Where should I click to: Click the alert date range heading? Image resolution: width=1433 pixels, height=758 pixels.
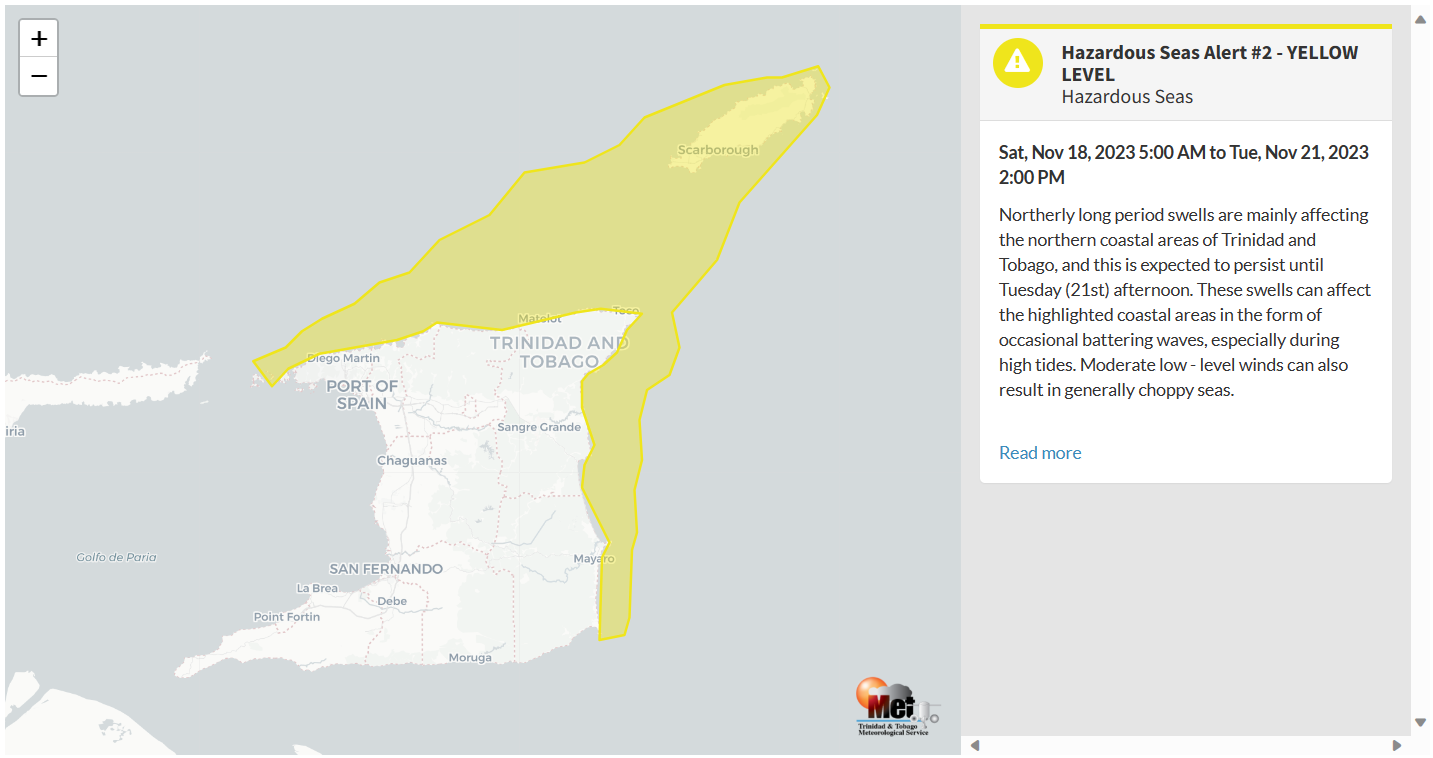(1184, 165)
